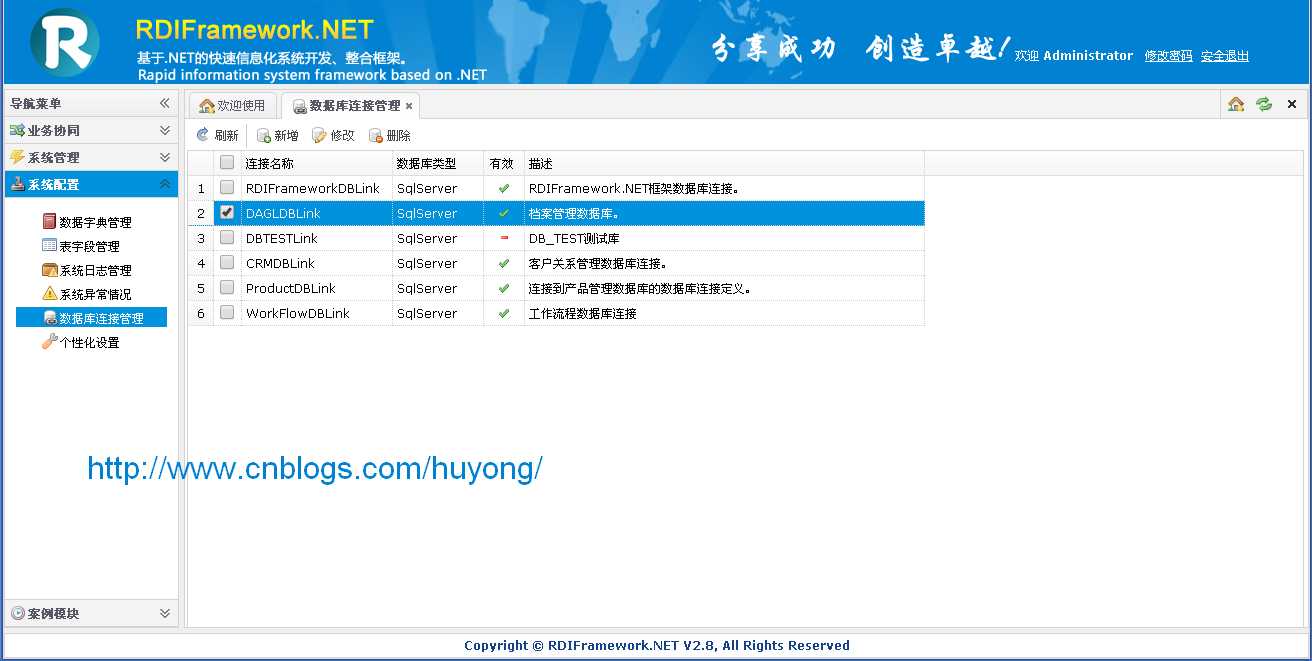Screen dimensions: 1312x661
Task: Click the edit (修改) pencil icon
Action: 320,135
